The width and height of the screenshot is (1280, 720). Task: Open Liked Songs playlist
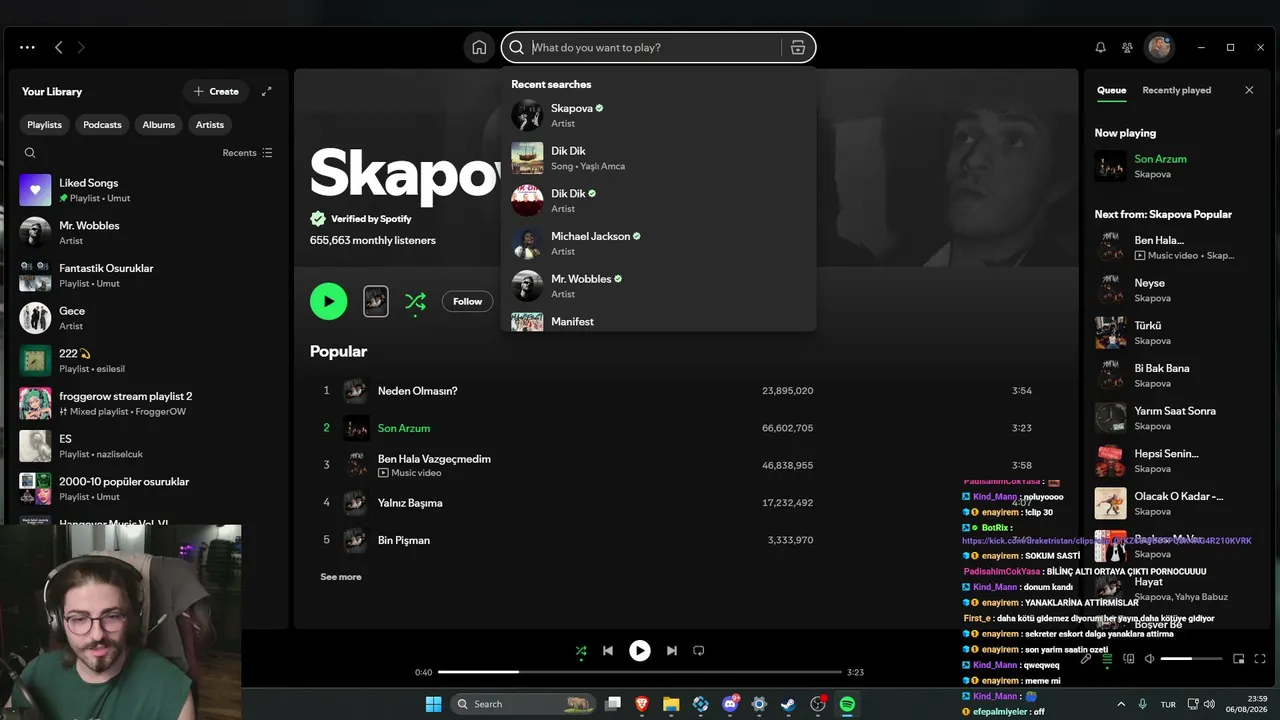(x=148, y=190)
